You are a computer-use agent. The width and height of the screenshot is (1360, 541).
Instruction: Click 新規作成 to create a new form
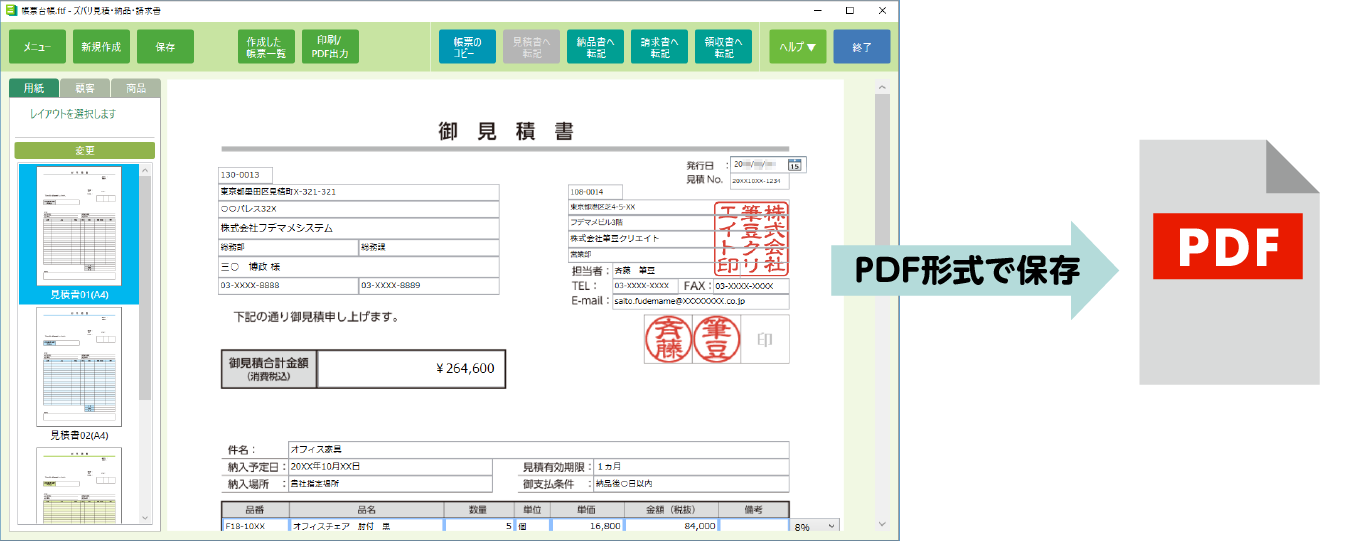pos(101,47)
